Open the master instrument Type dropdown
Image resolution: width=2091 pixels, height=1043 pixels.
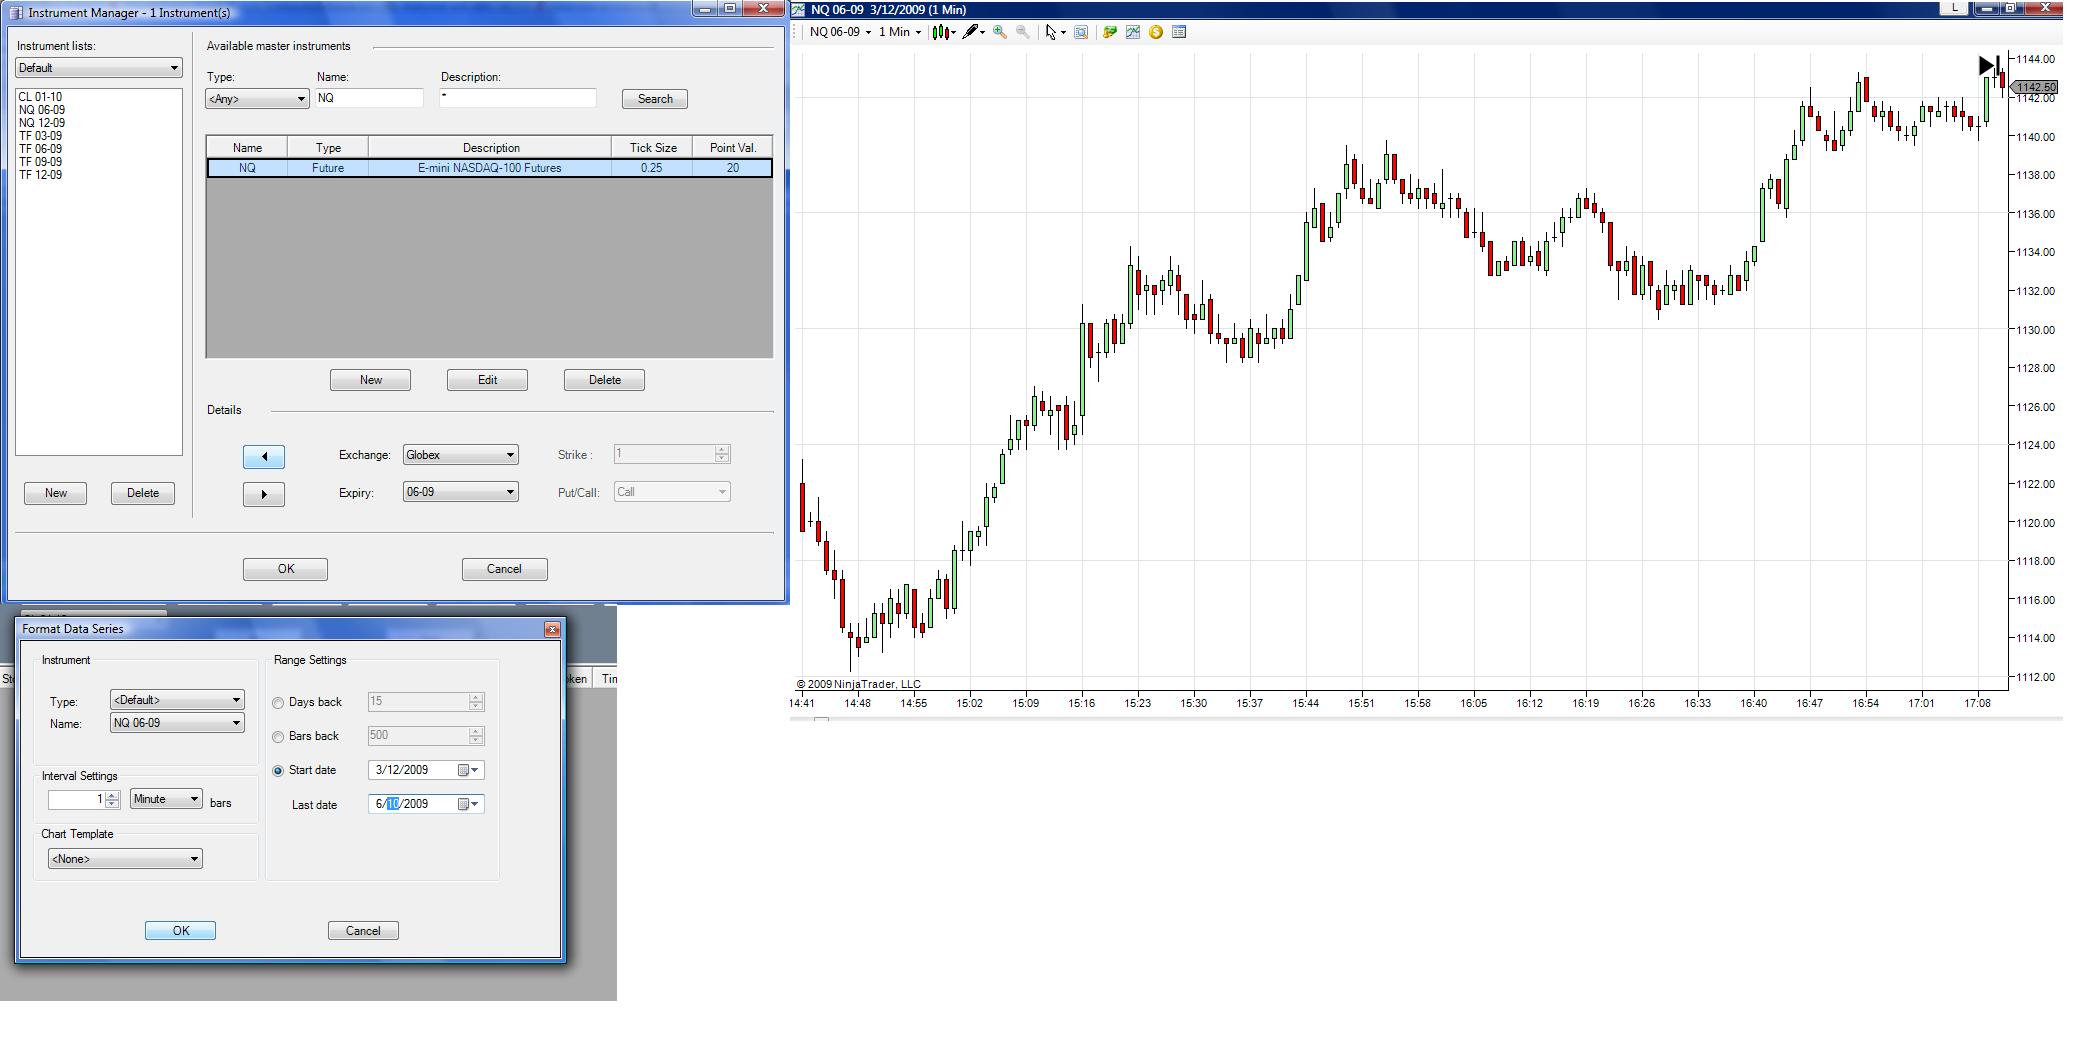[x=257, y=99]
